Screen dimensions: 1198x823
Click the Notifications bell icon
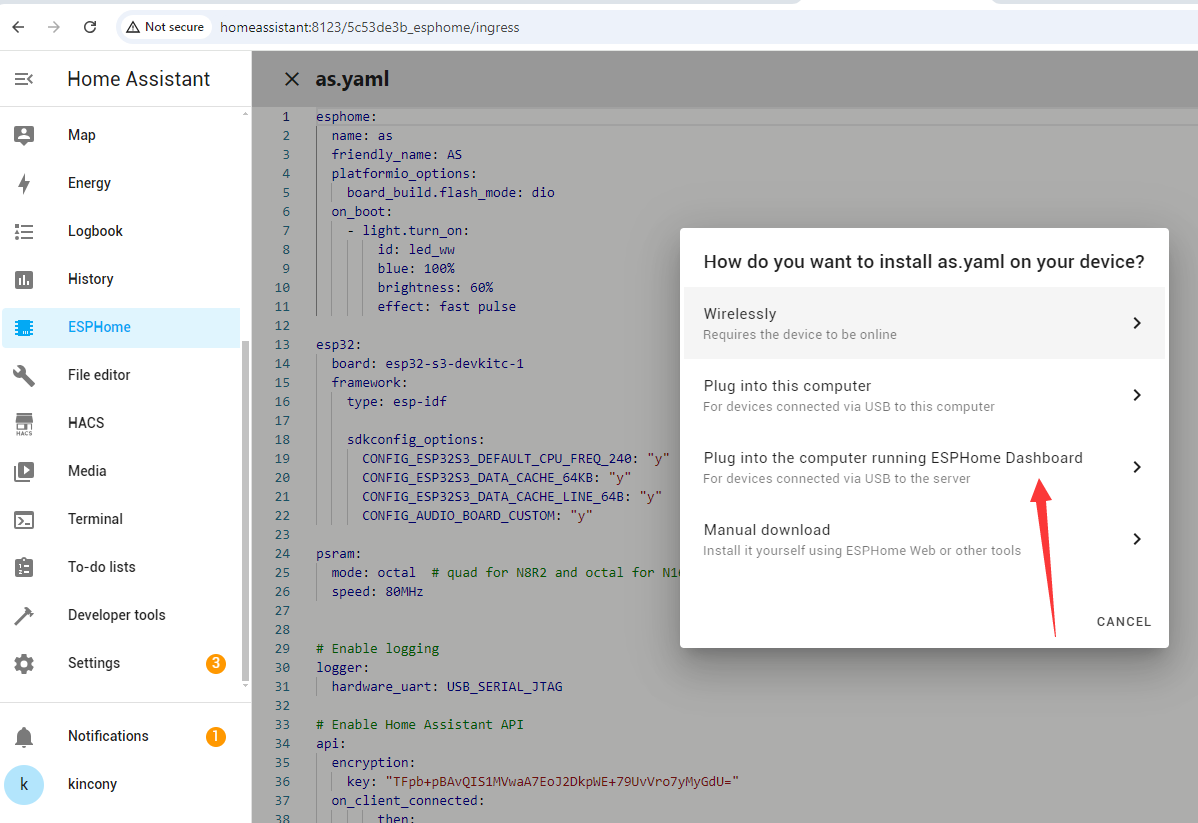point(24,737)
